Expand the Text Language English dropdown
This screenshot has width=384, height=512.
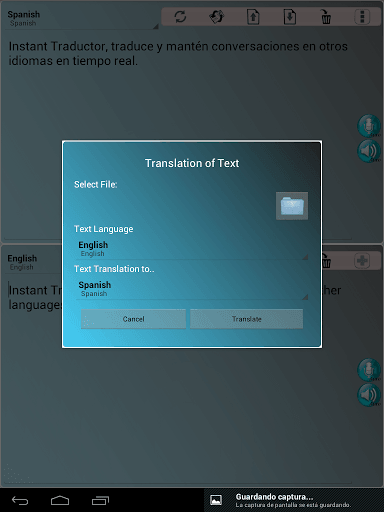pyautogui.click(x=192, y=249)
